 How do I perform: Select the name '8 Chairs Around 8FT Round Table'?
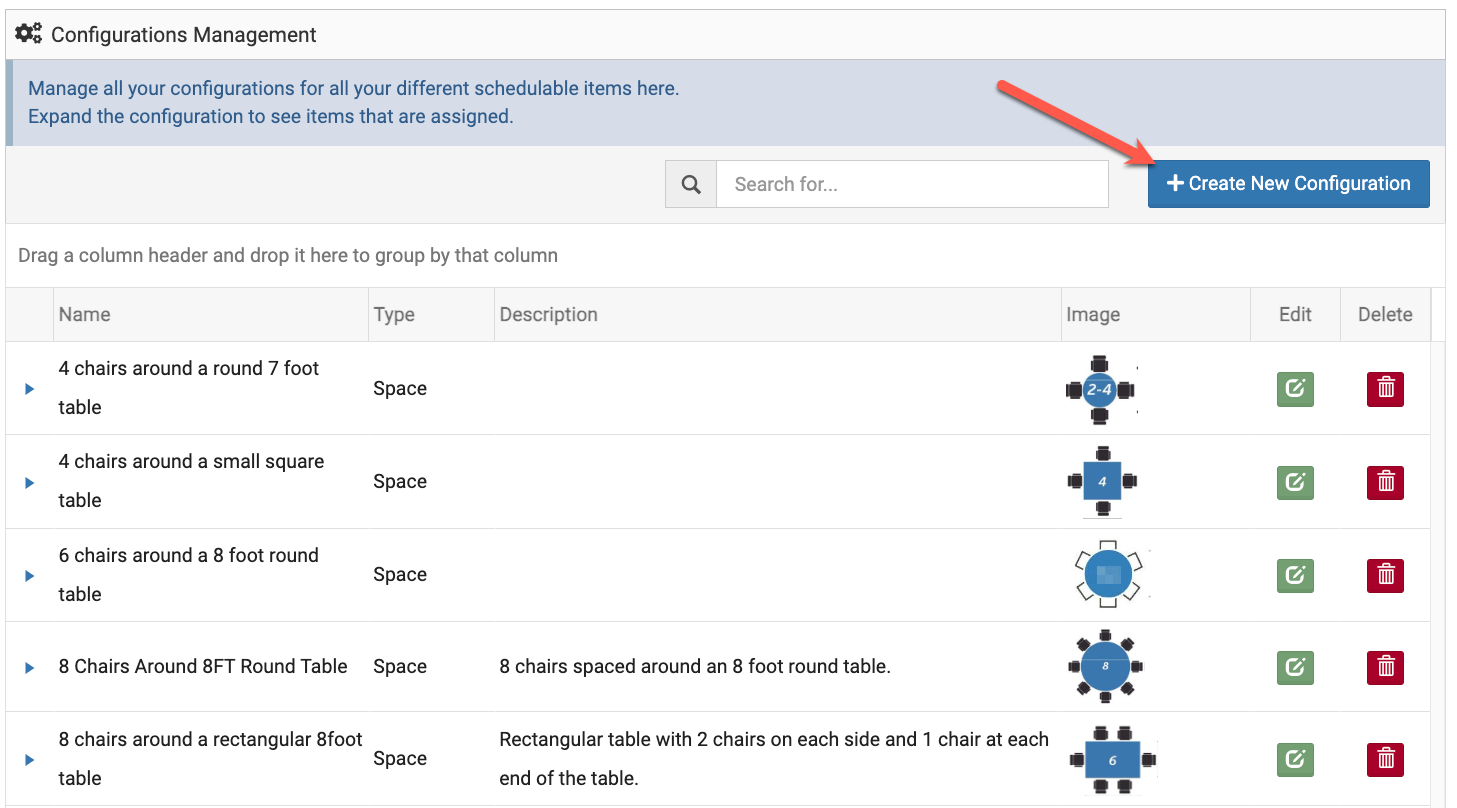203,666
